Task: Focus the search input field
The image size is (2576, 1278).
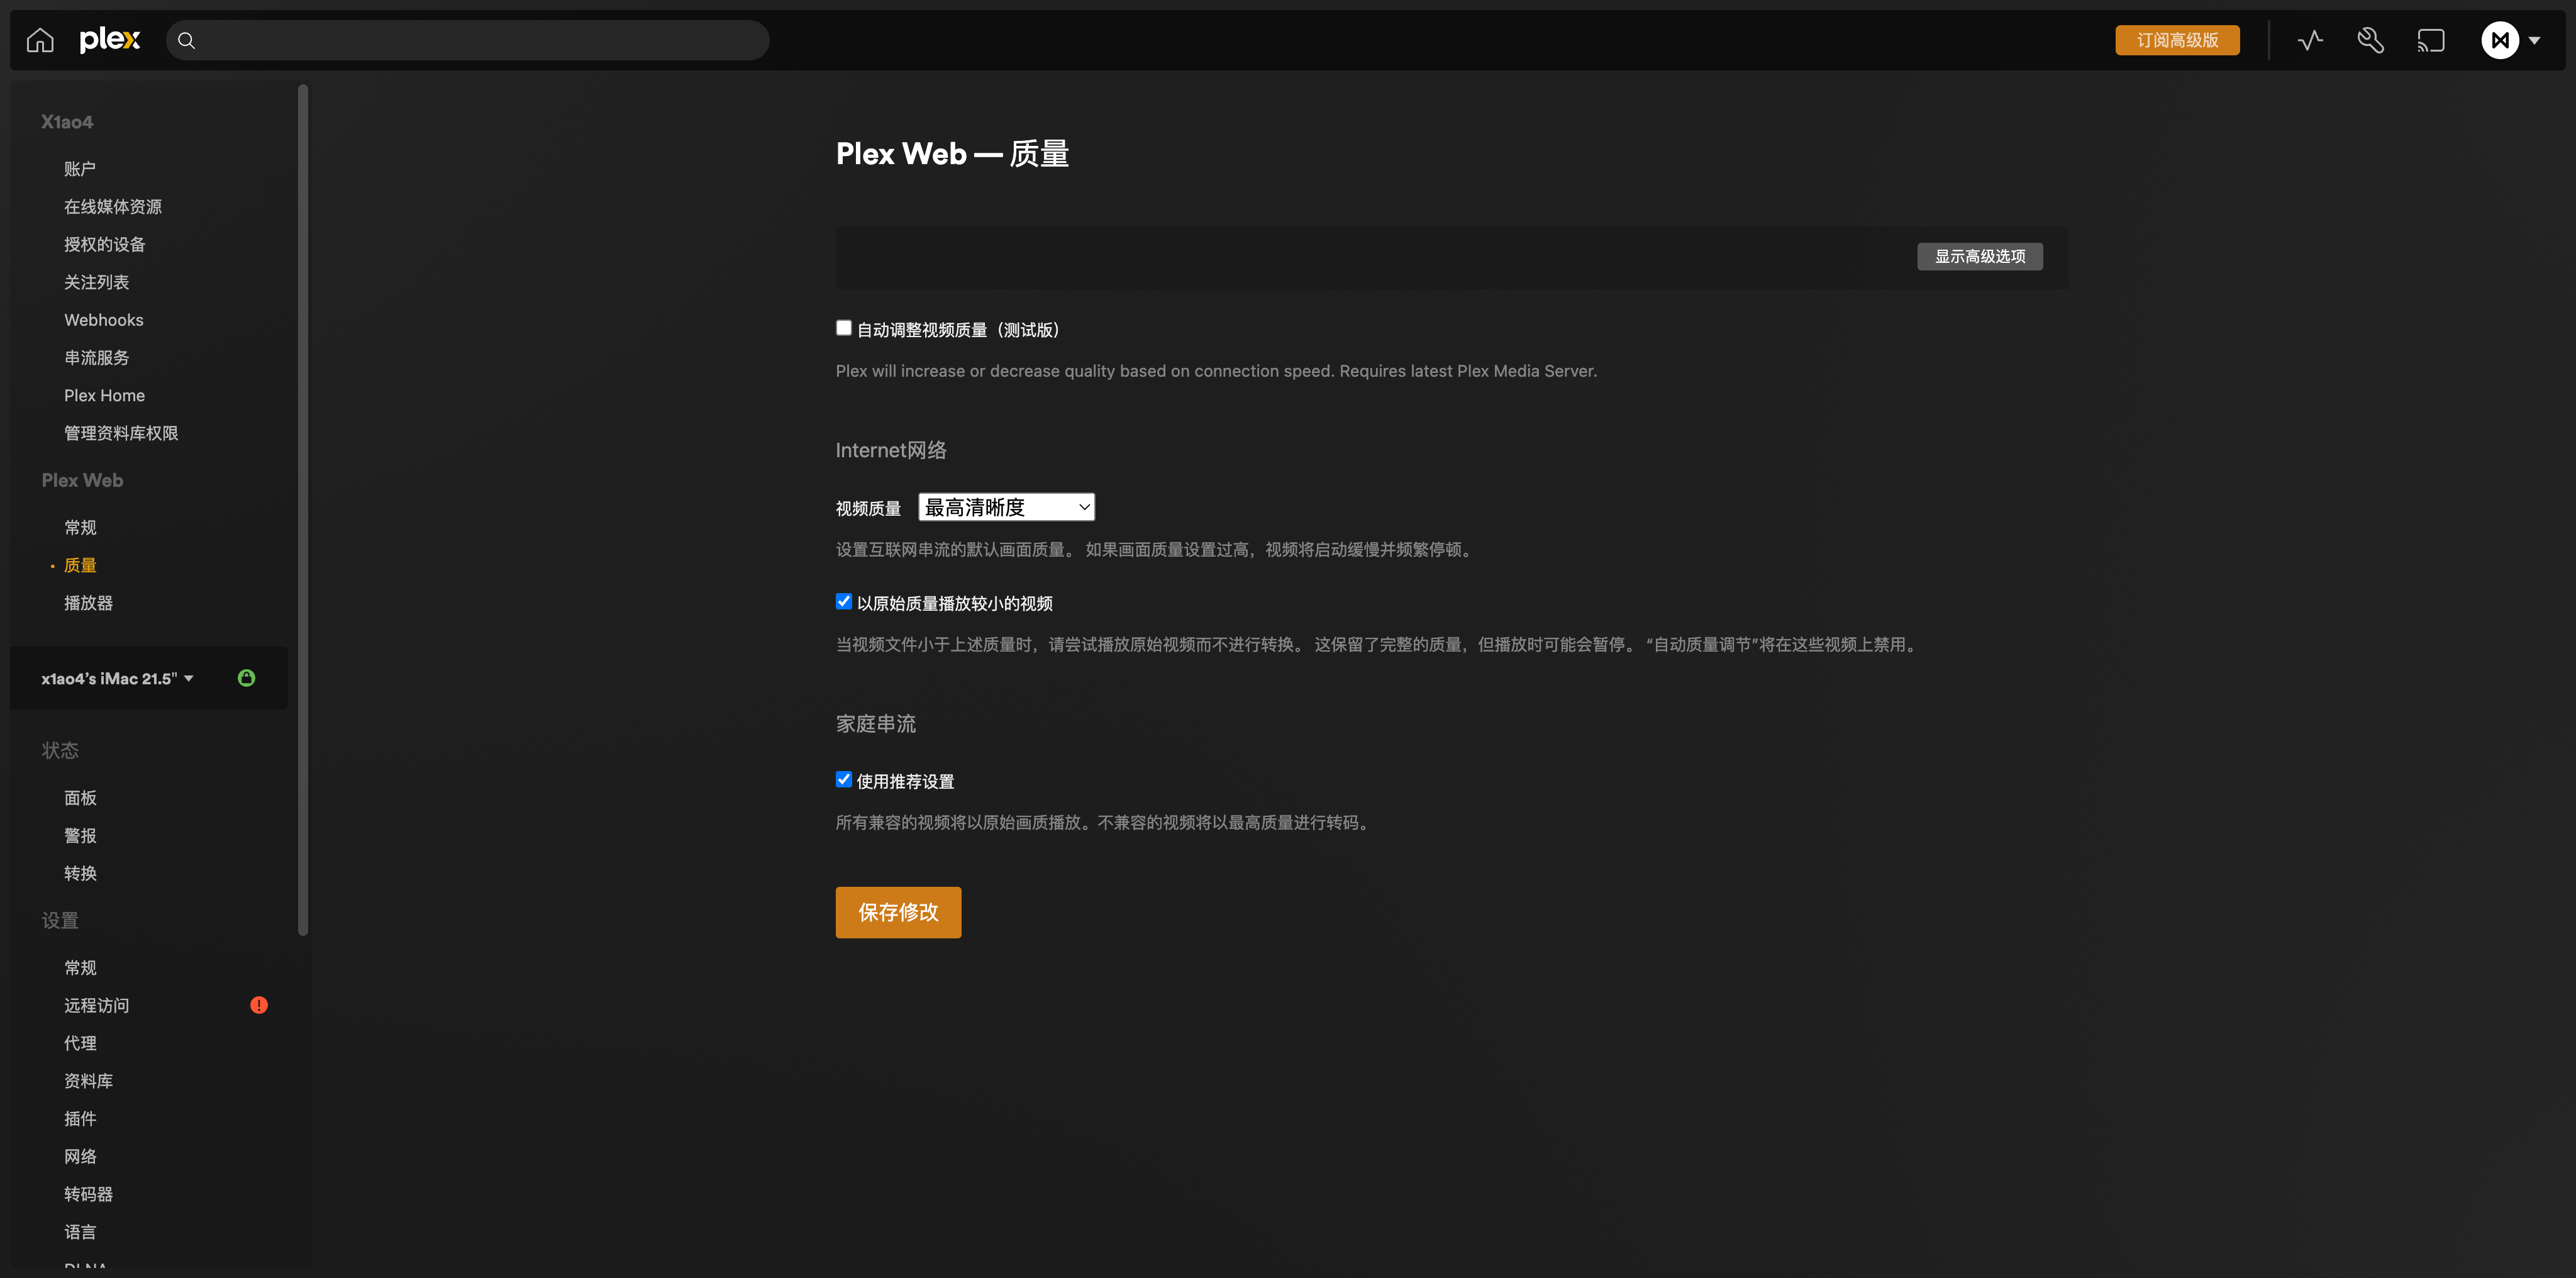Action: point(468,40)
